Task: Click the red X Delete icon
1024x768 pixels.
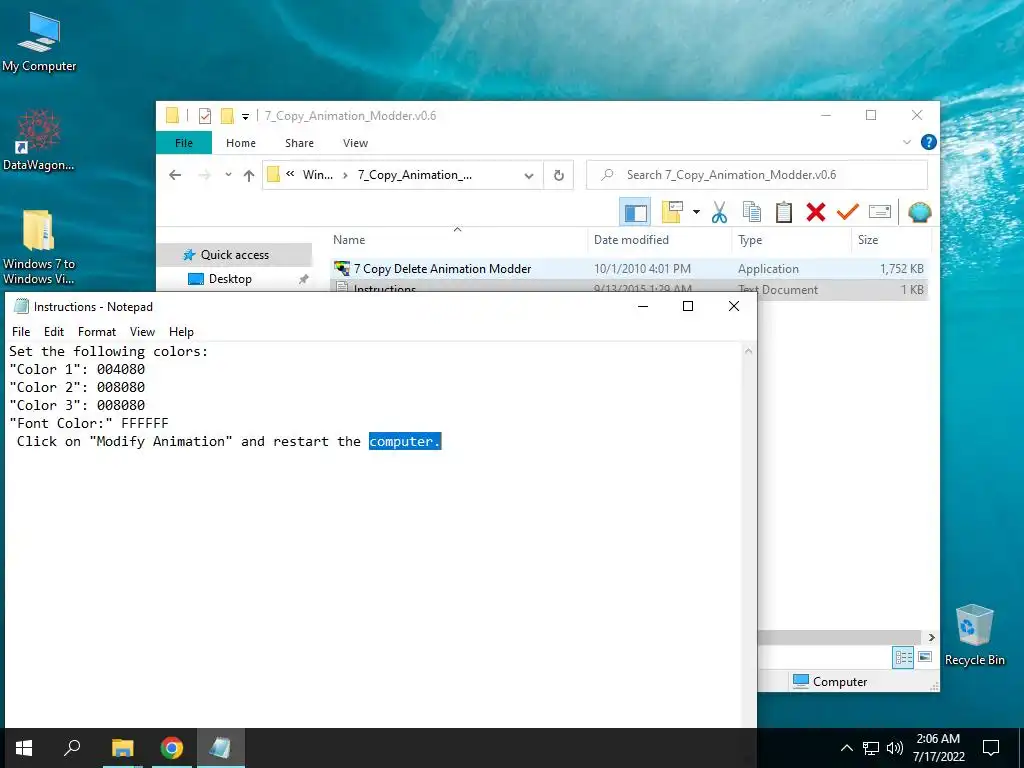Action: 816,212
